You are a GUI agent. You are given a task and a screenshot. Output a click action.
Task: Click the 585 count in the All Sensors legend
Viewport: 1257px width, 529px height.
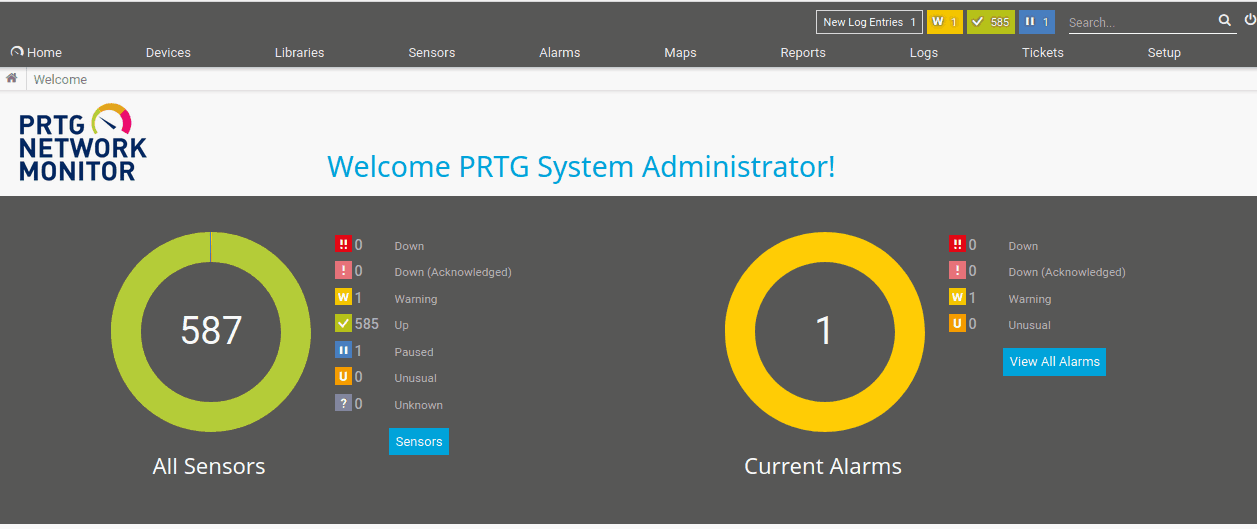[367, 324]
